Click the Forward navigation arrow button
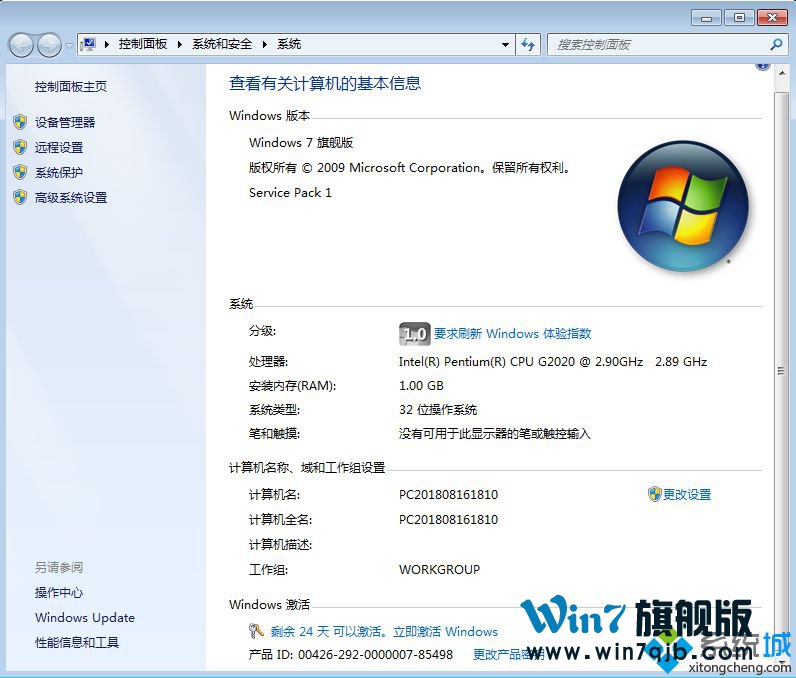Image resolution: width=796 pixels, height=678 pixels. (x=49, y=45)
